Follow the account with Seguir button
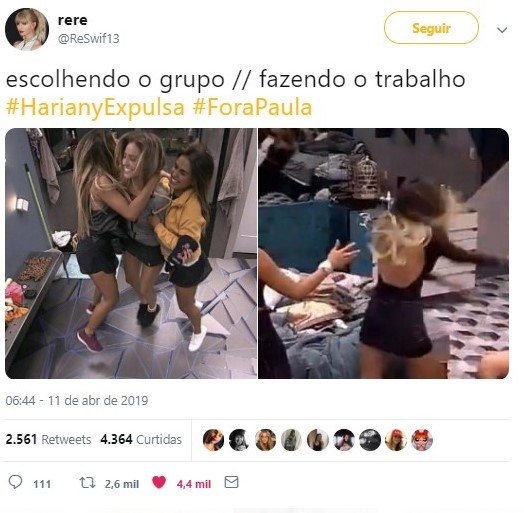This screenshot has width=524, height=513. point(431,28)
